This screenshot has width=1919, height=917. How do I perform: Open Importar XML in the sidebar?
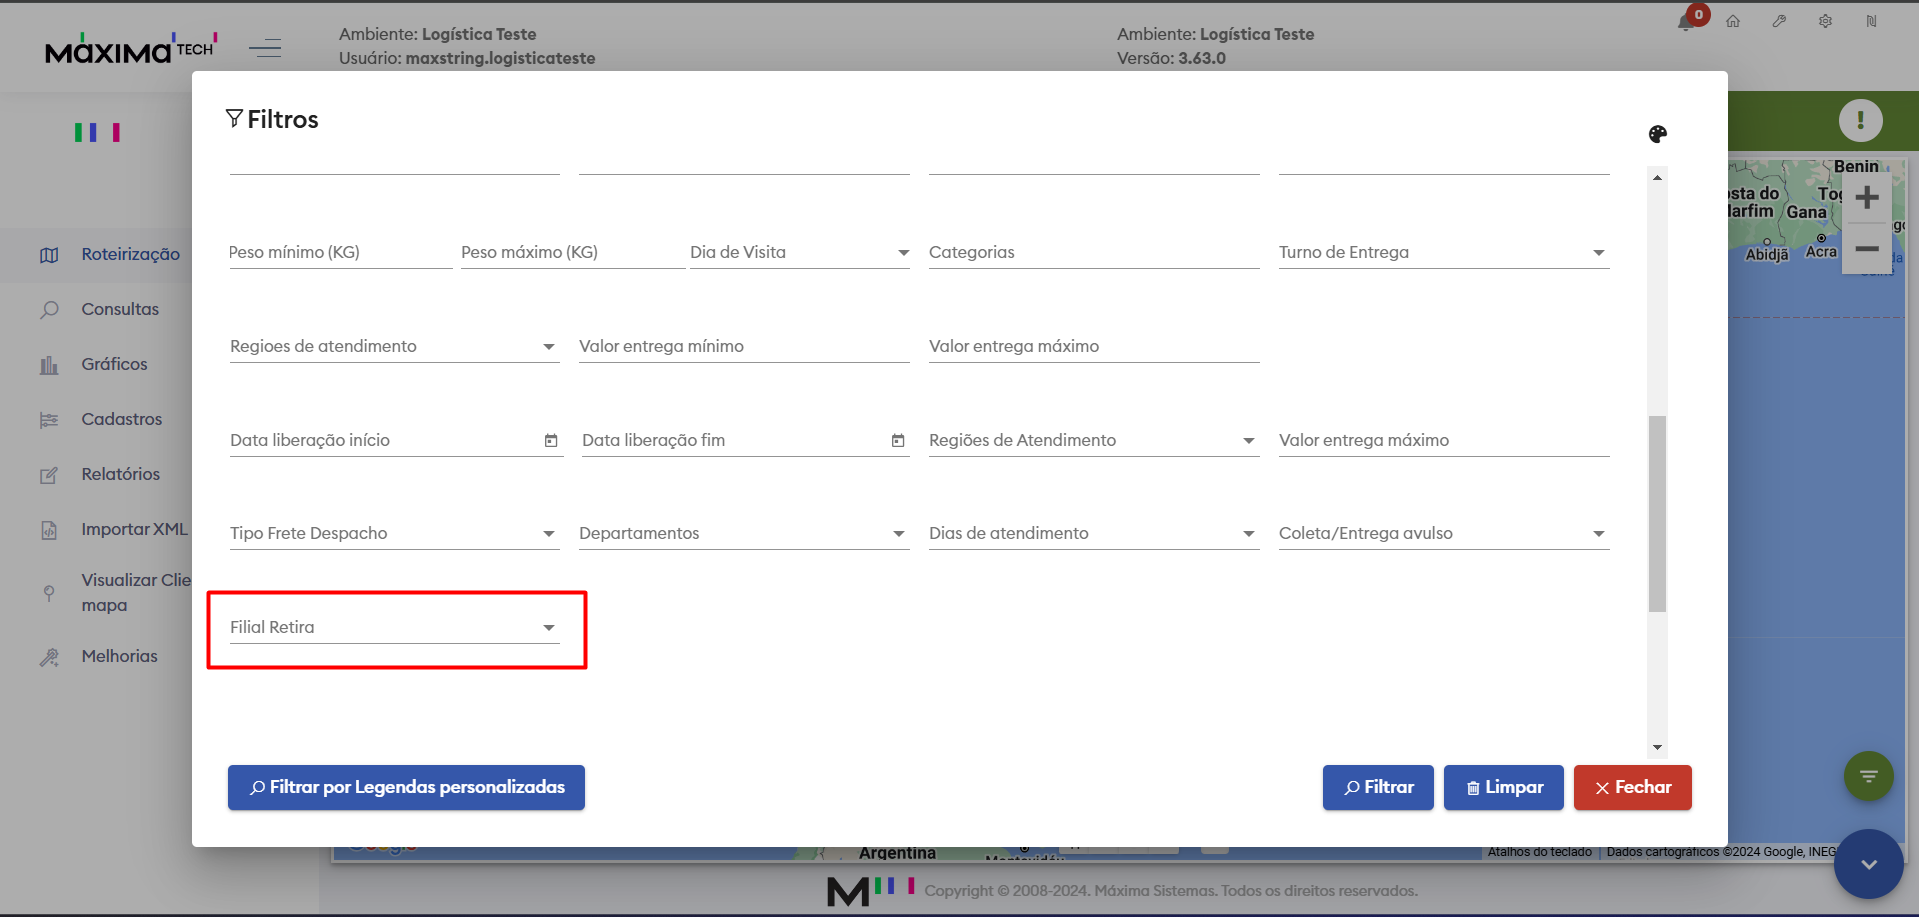tap(96, 529)
